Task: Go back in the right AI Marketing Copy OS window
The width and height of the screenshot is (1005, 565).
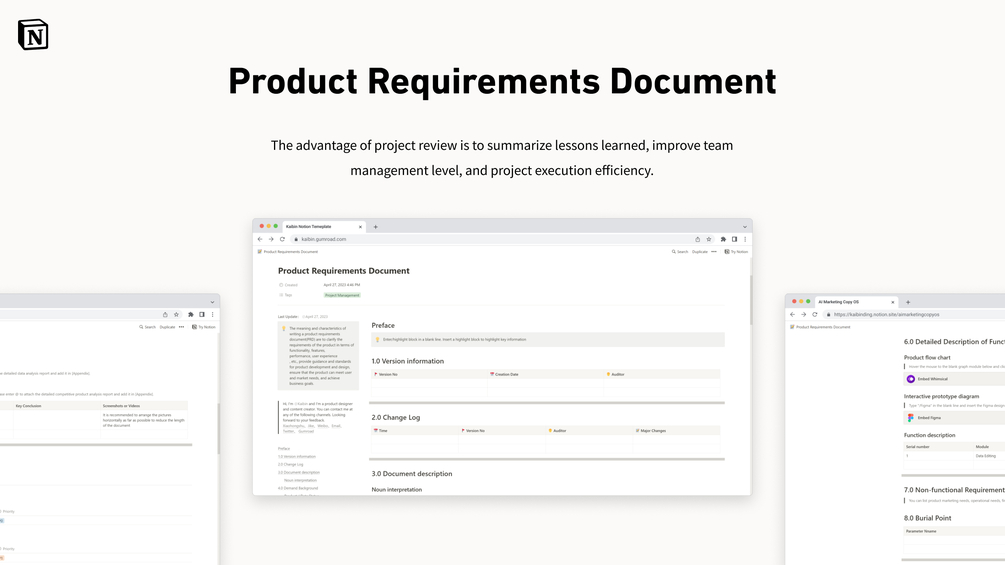Action: click(x=793, y=315)
